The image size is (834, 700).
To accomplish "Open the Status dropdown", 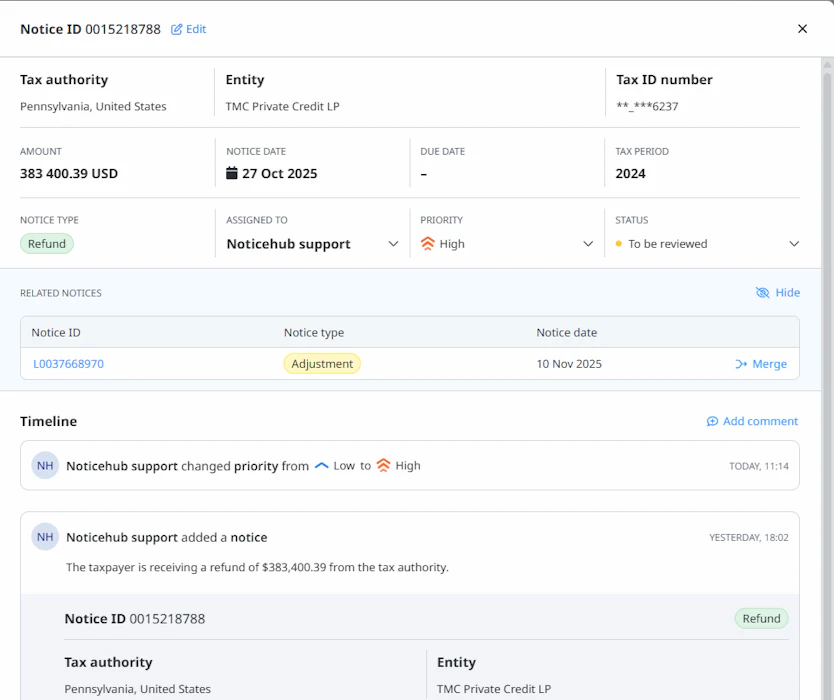I will pos(794,244).
